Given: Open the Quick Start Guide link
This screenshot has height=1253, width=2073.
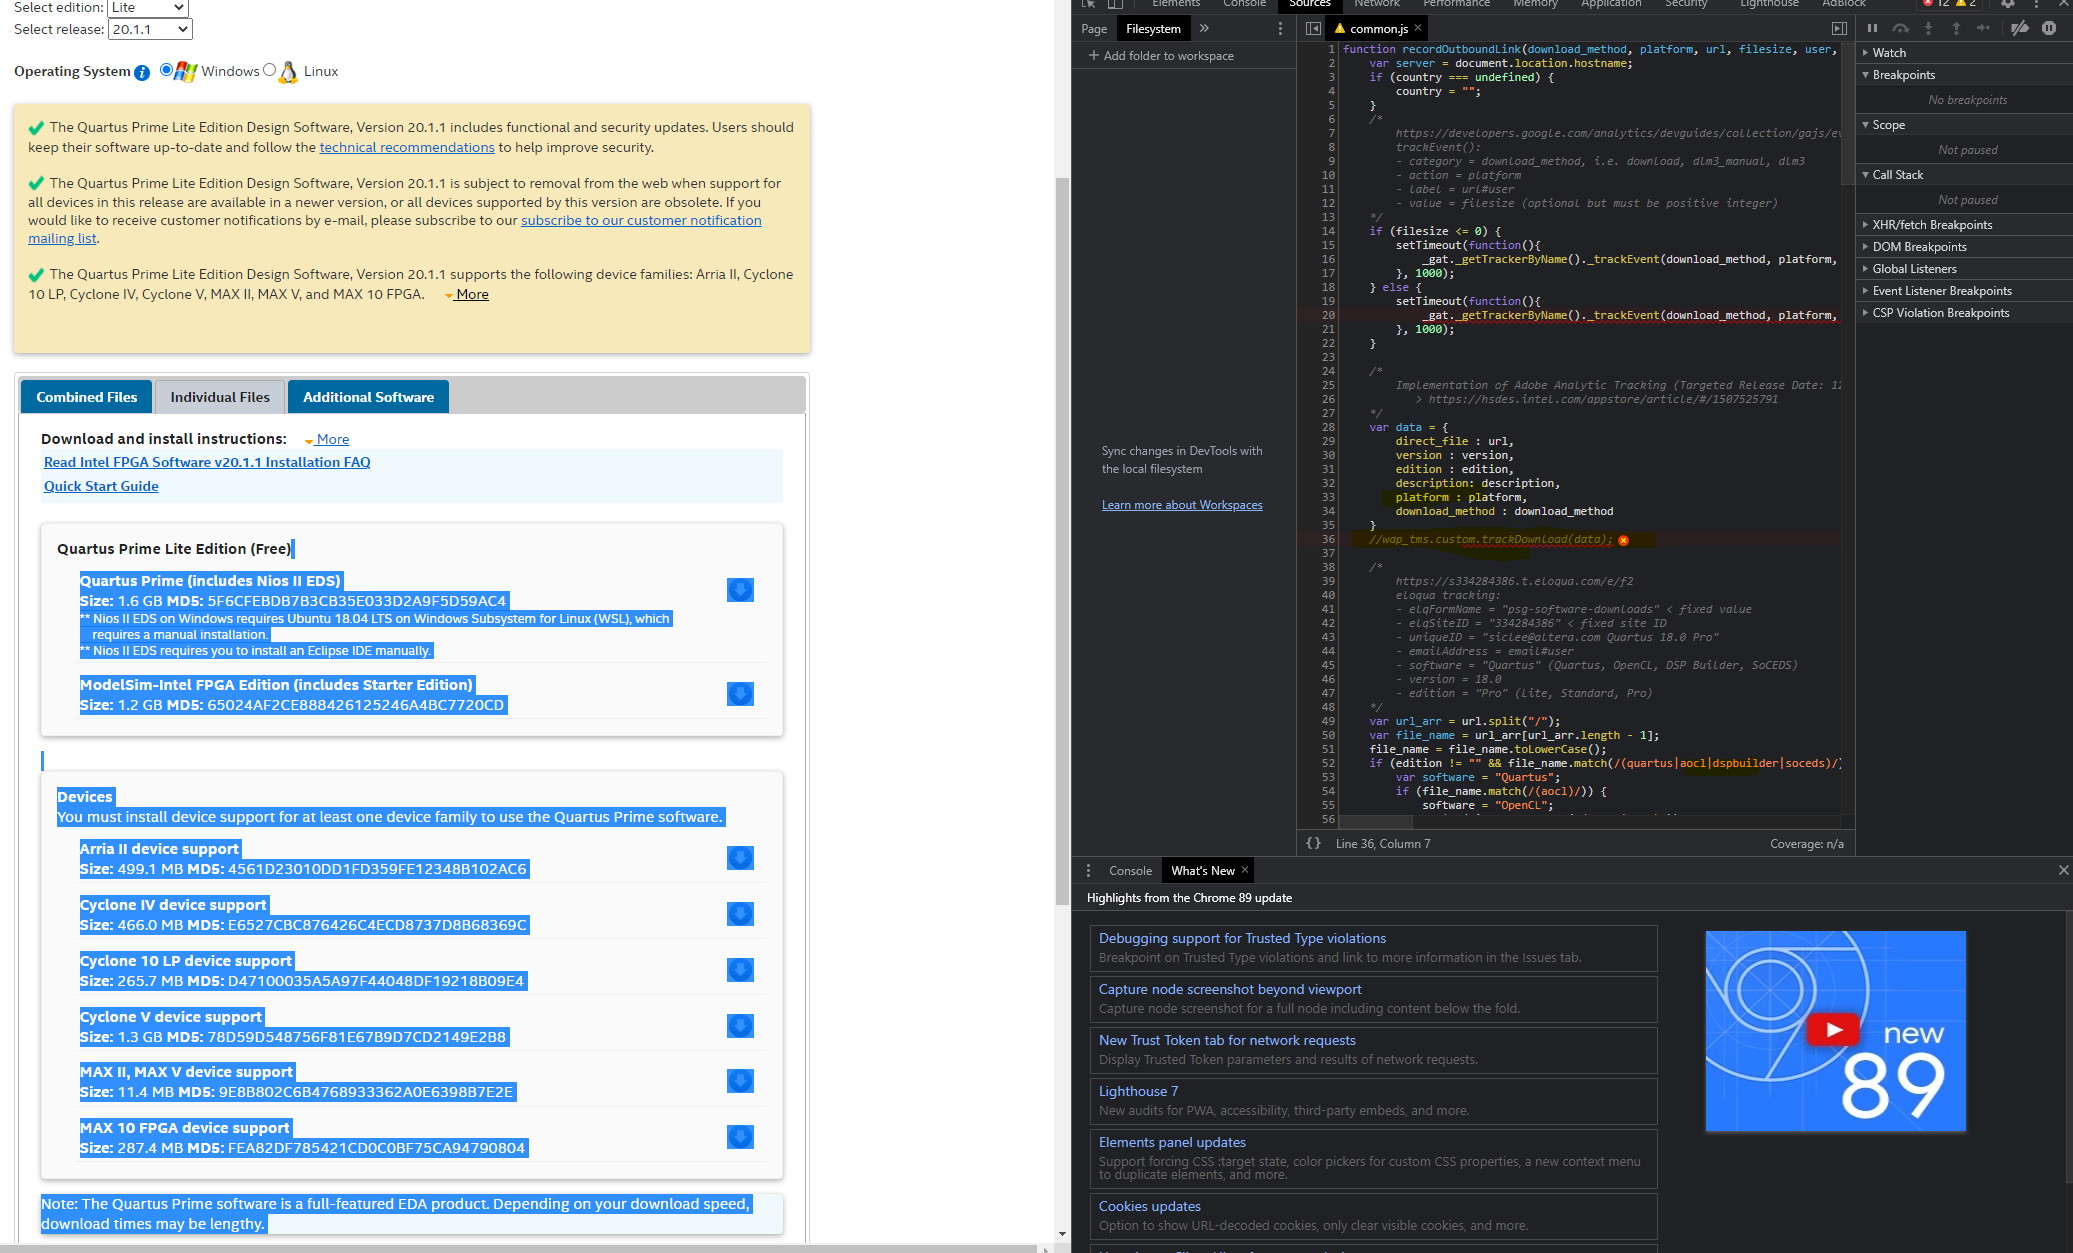Looking at the screenshot, I should pos(101,486).
